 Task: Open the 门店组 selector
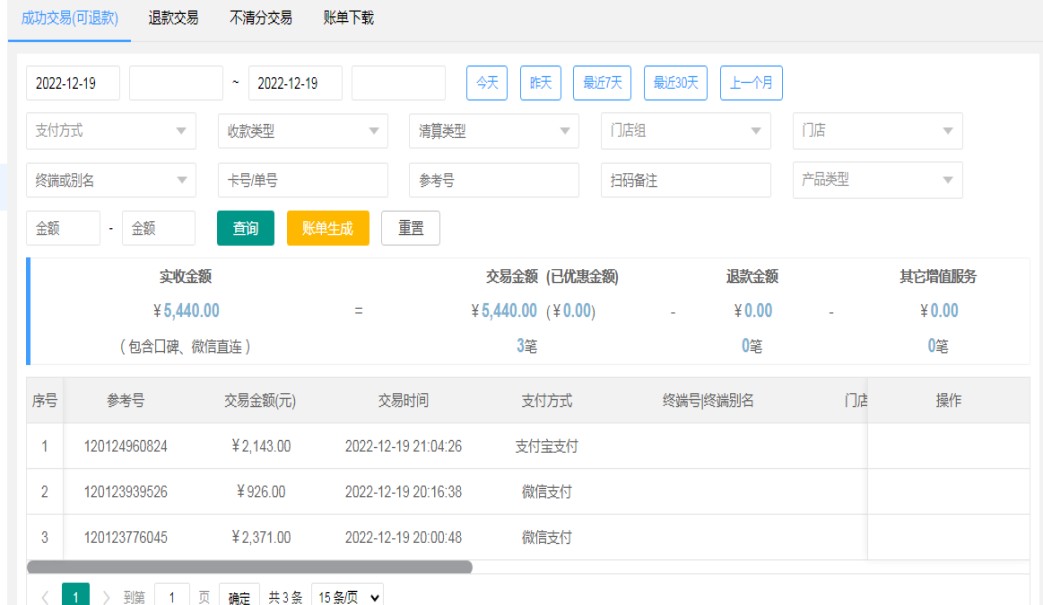[686, 131]
